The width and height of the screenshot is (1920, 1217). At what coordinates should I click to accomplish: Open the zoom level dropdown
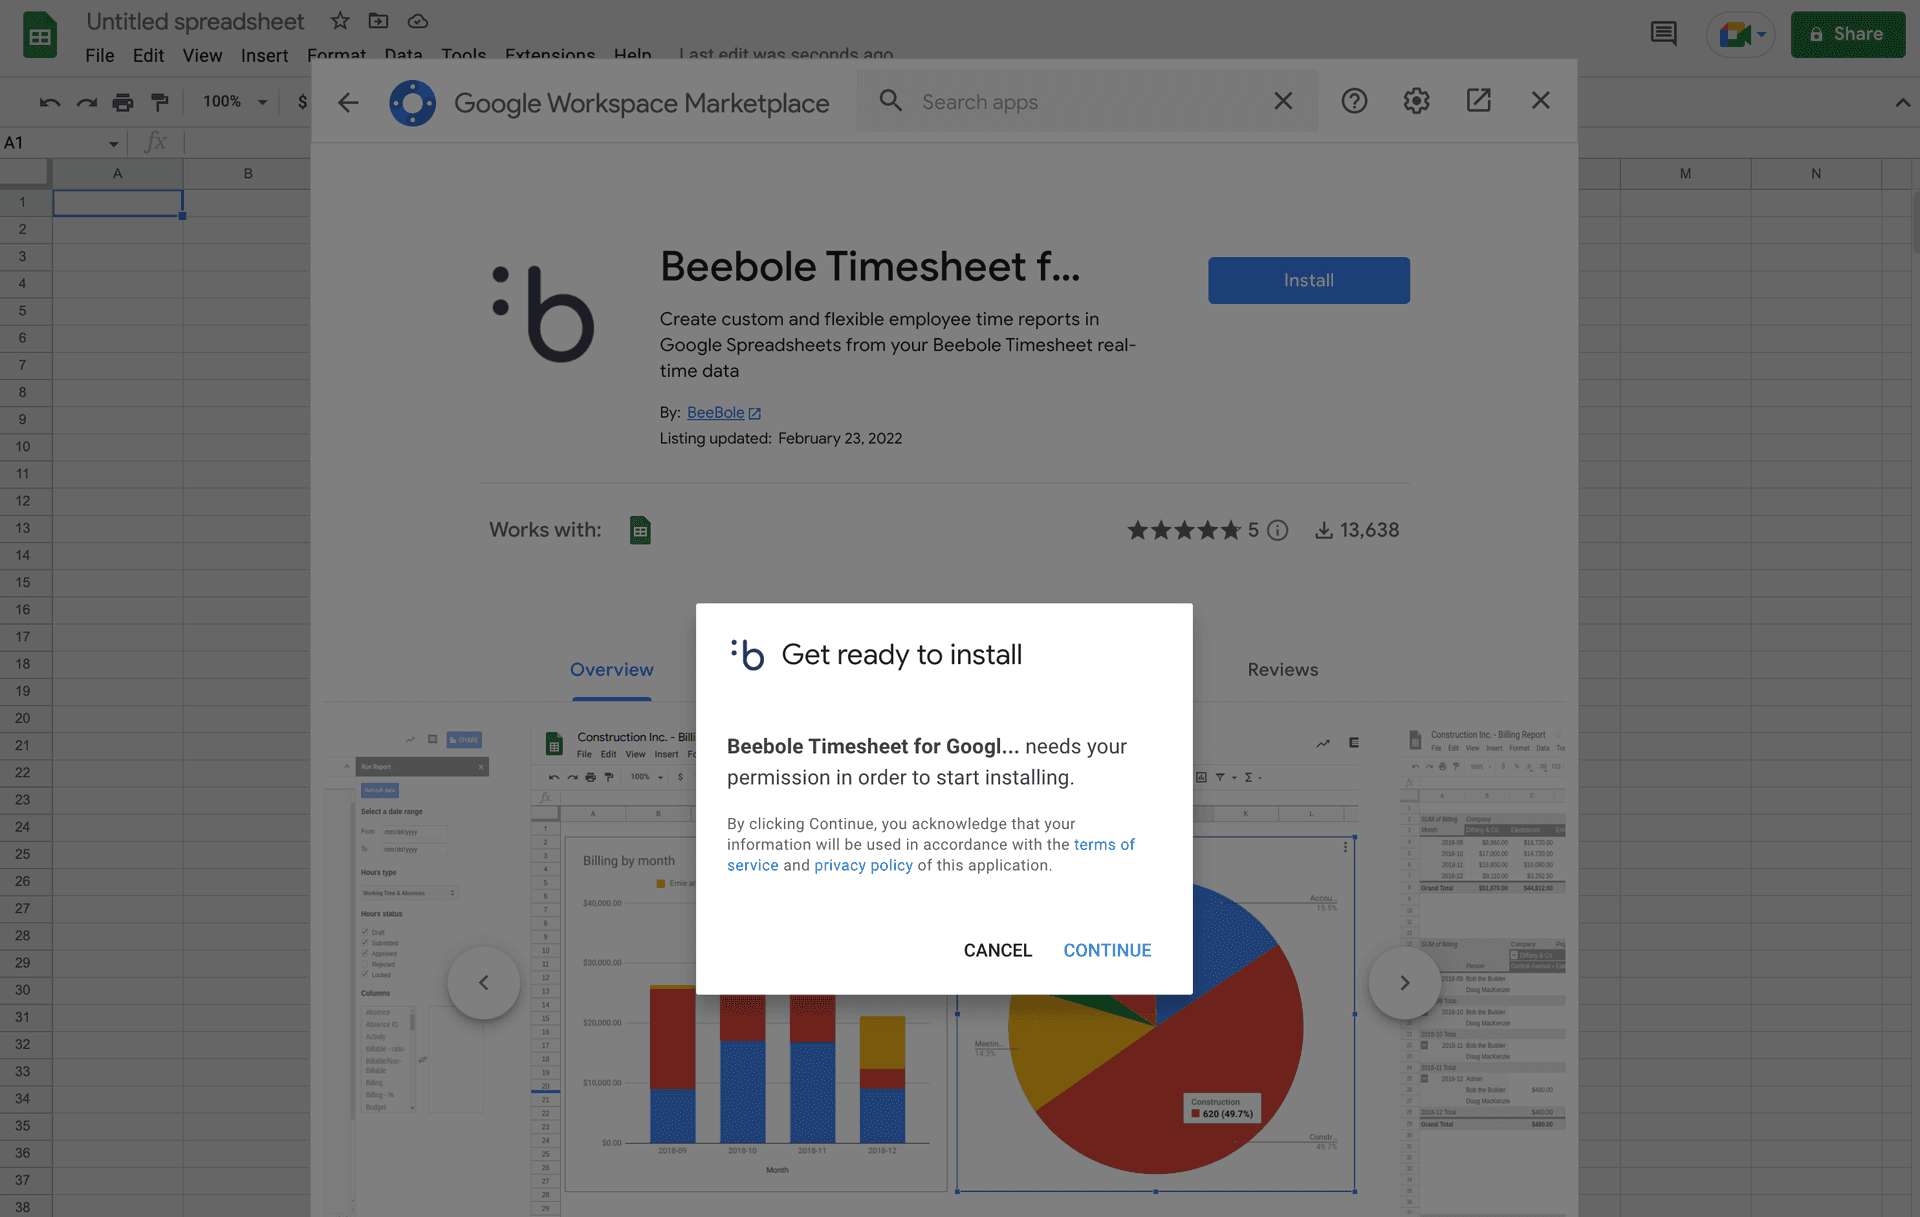(x=232, y=101)
